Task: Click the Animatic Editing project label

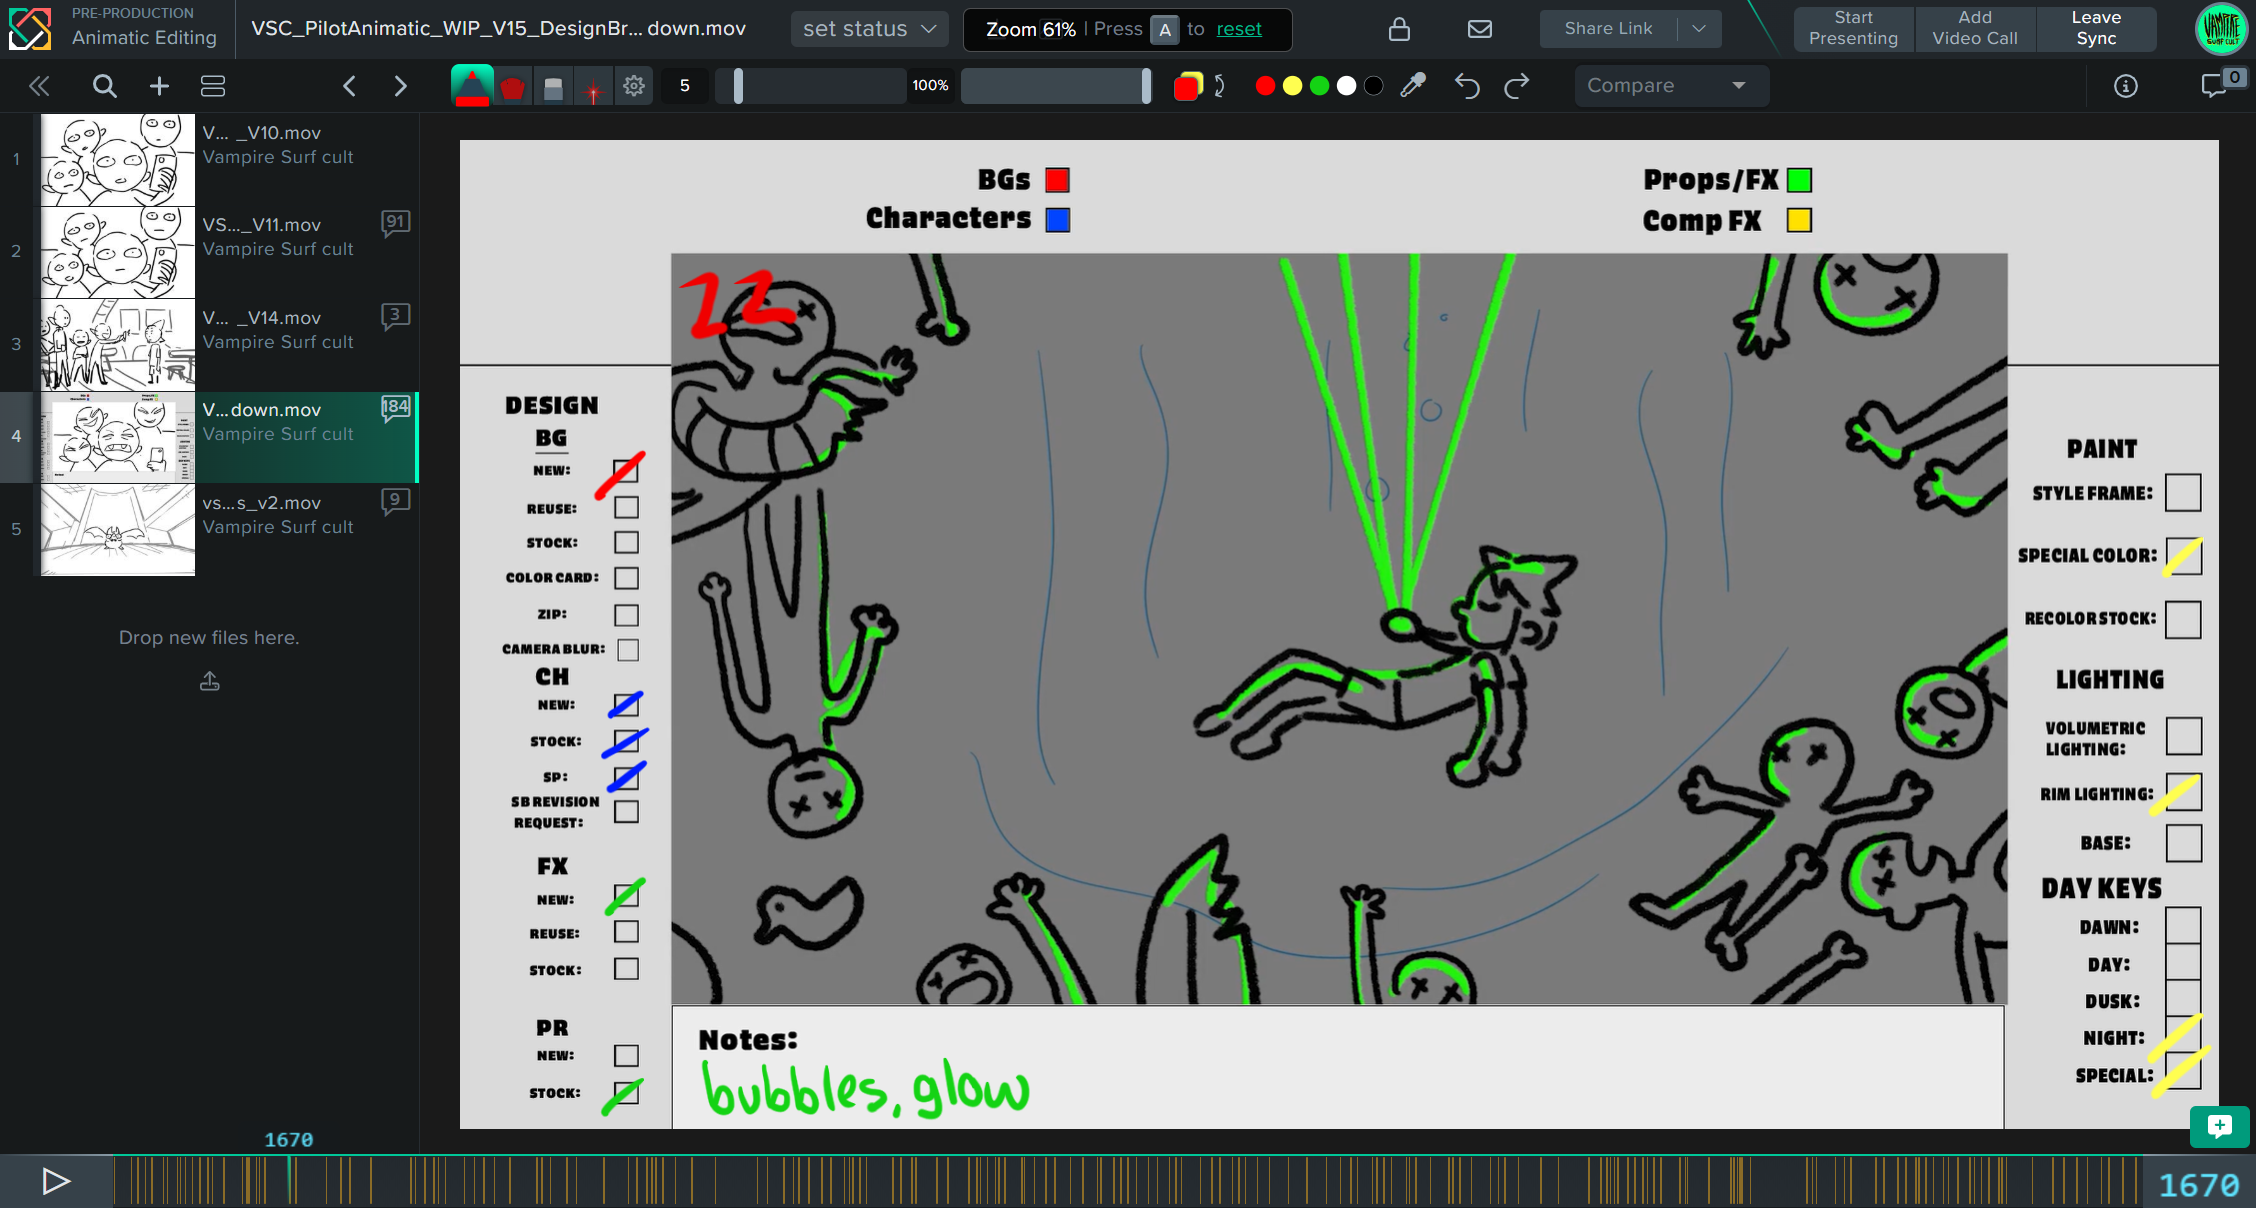Action: pos(144,38)
